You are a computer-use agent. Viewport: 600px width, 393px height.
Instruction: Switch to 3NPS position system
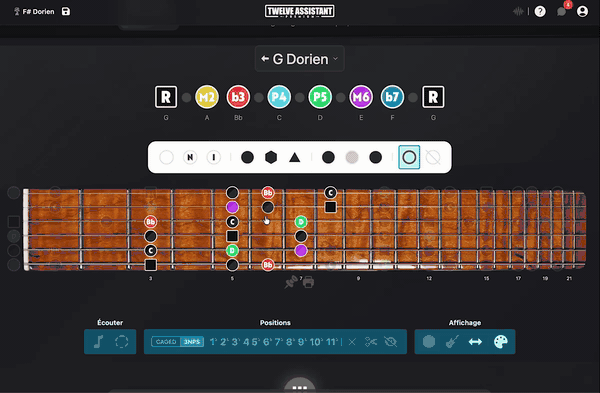pyautogui.click(x=192, y=342)
